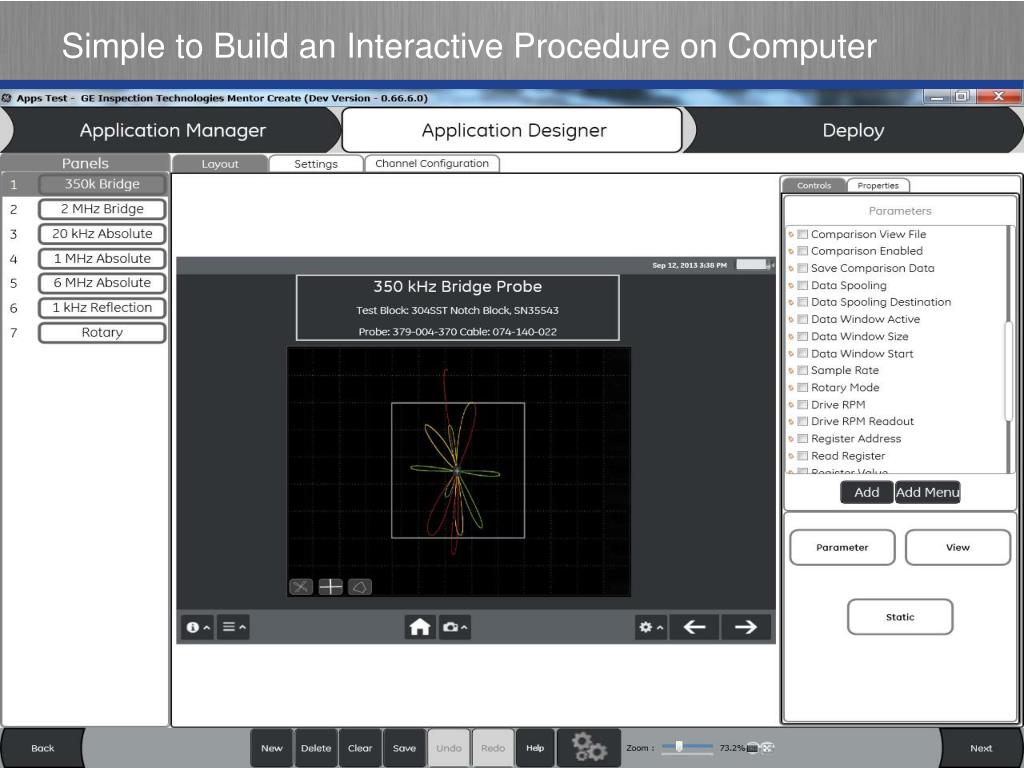Click the Parameter control button
This screenshot has height=768, width=1024.
(x=842, y=547)
